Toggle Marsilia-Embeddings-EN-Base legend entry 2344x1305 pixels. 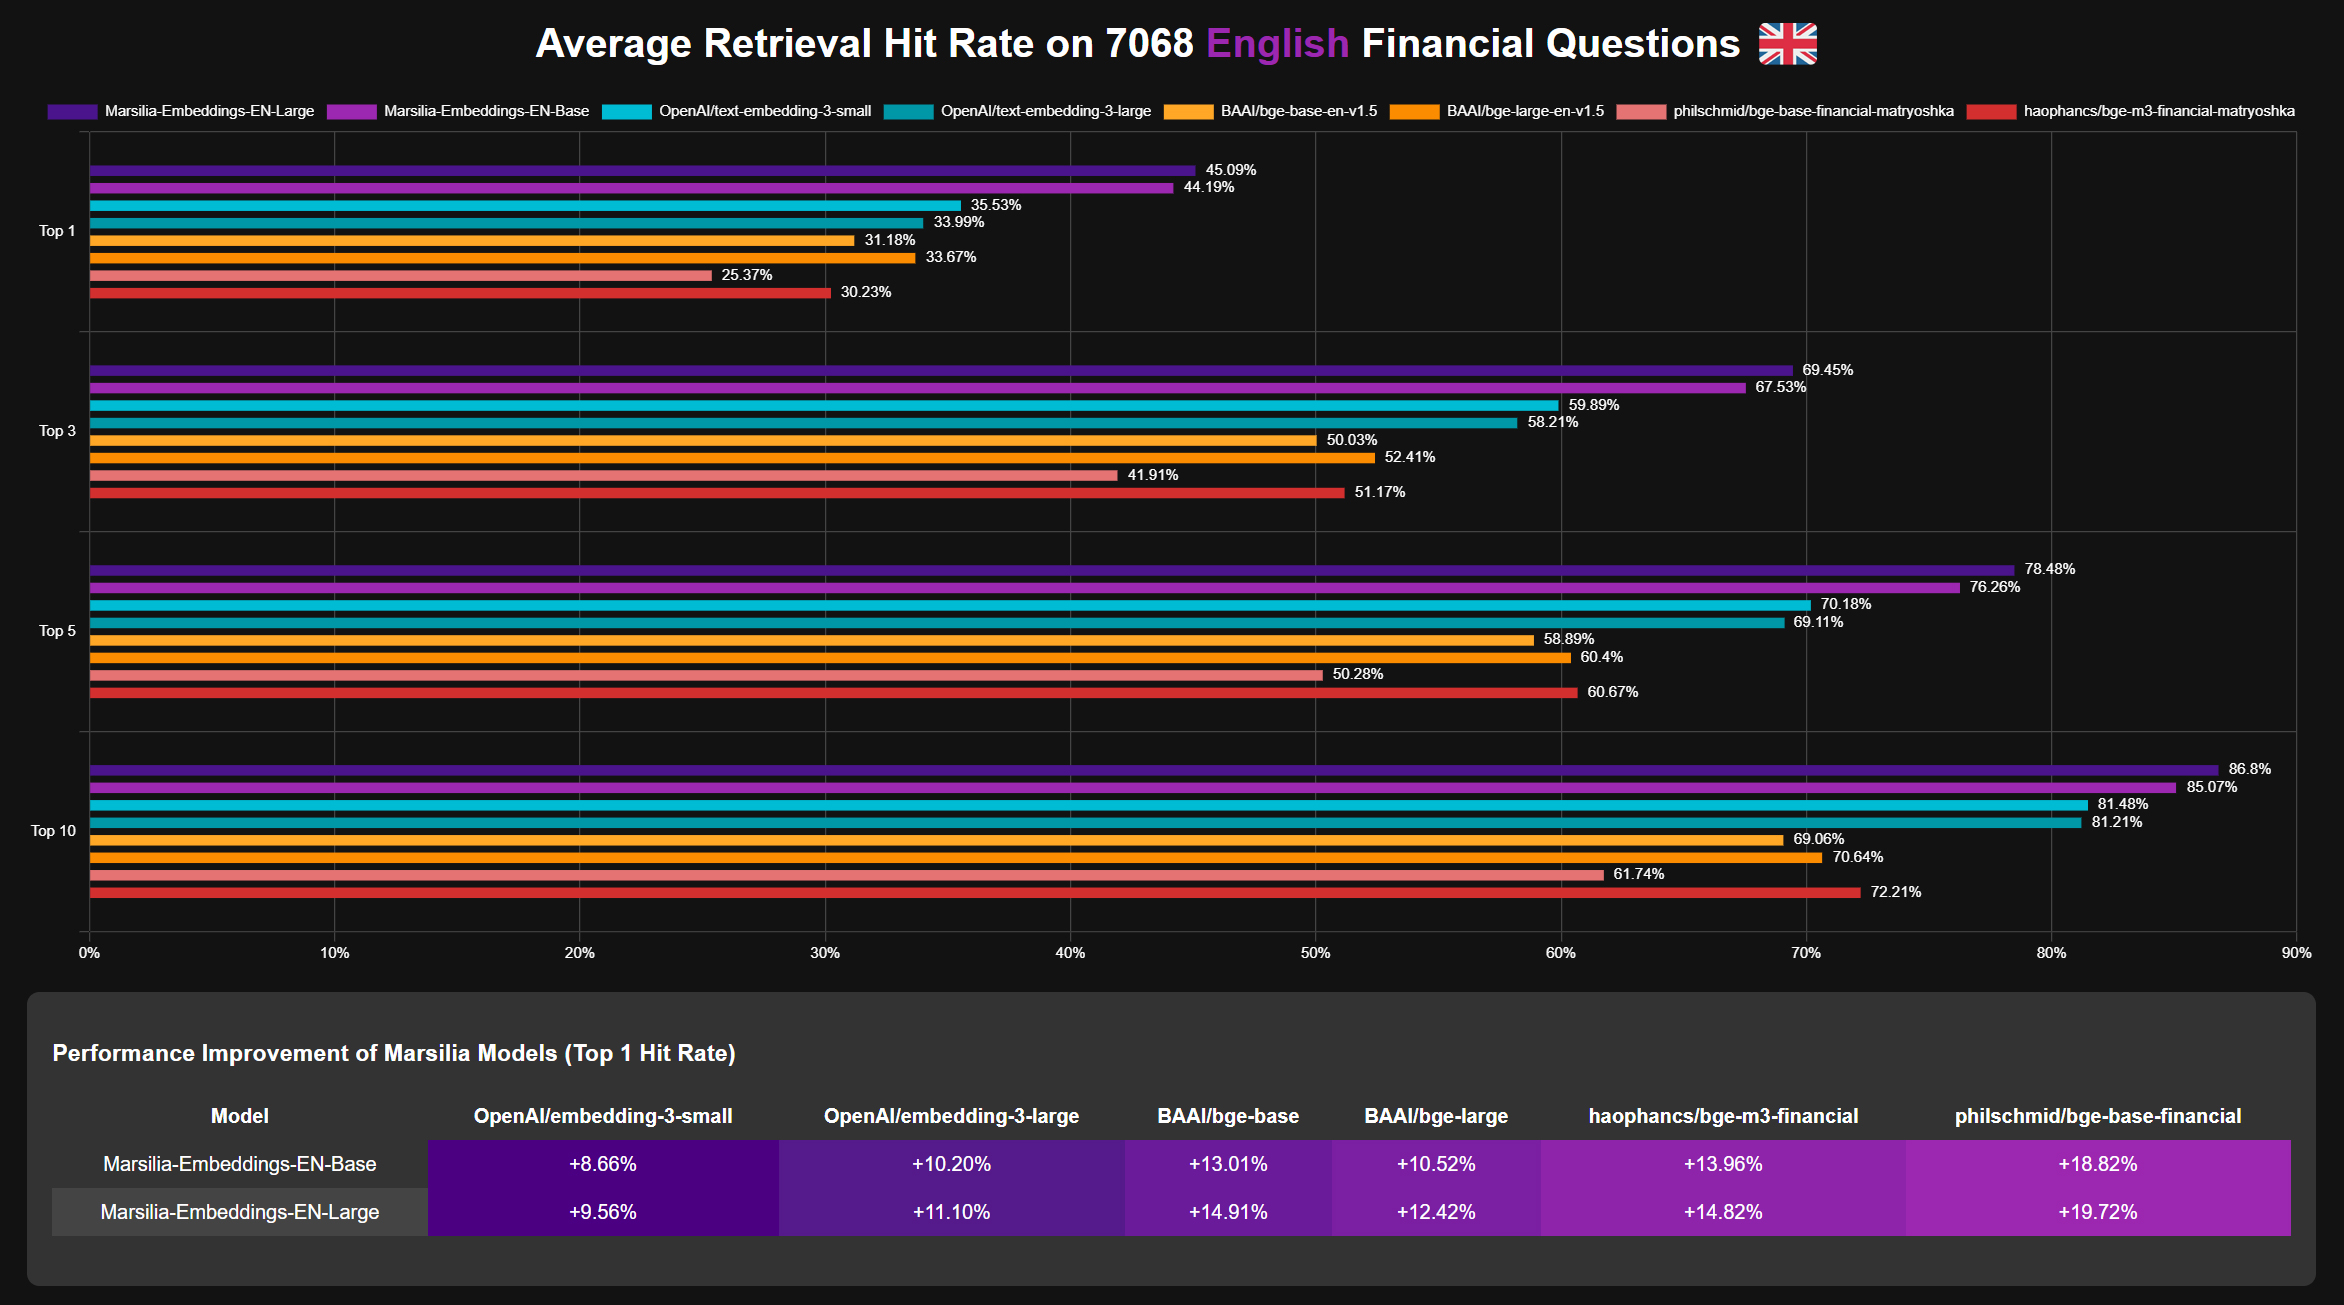pos(486,111)
